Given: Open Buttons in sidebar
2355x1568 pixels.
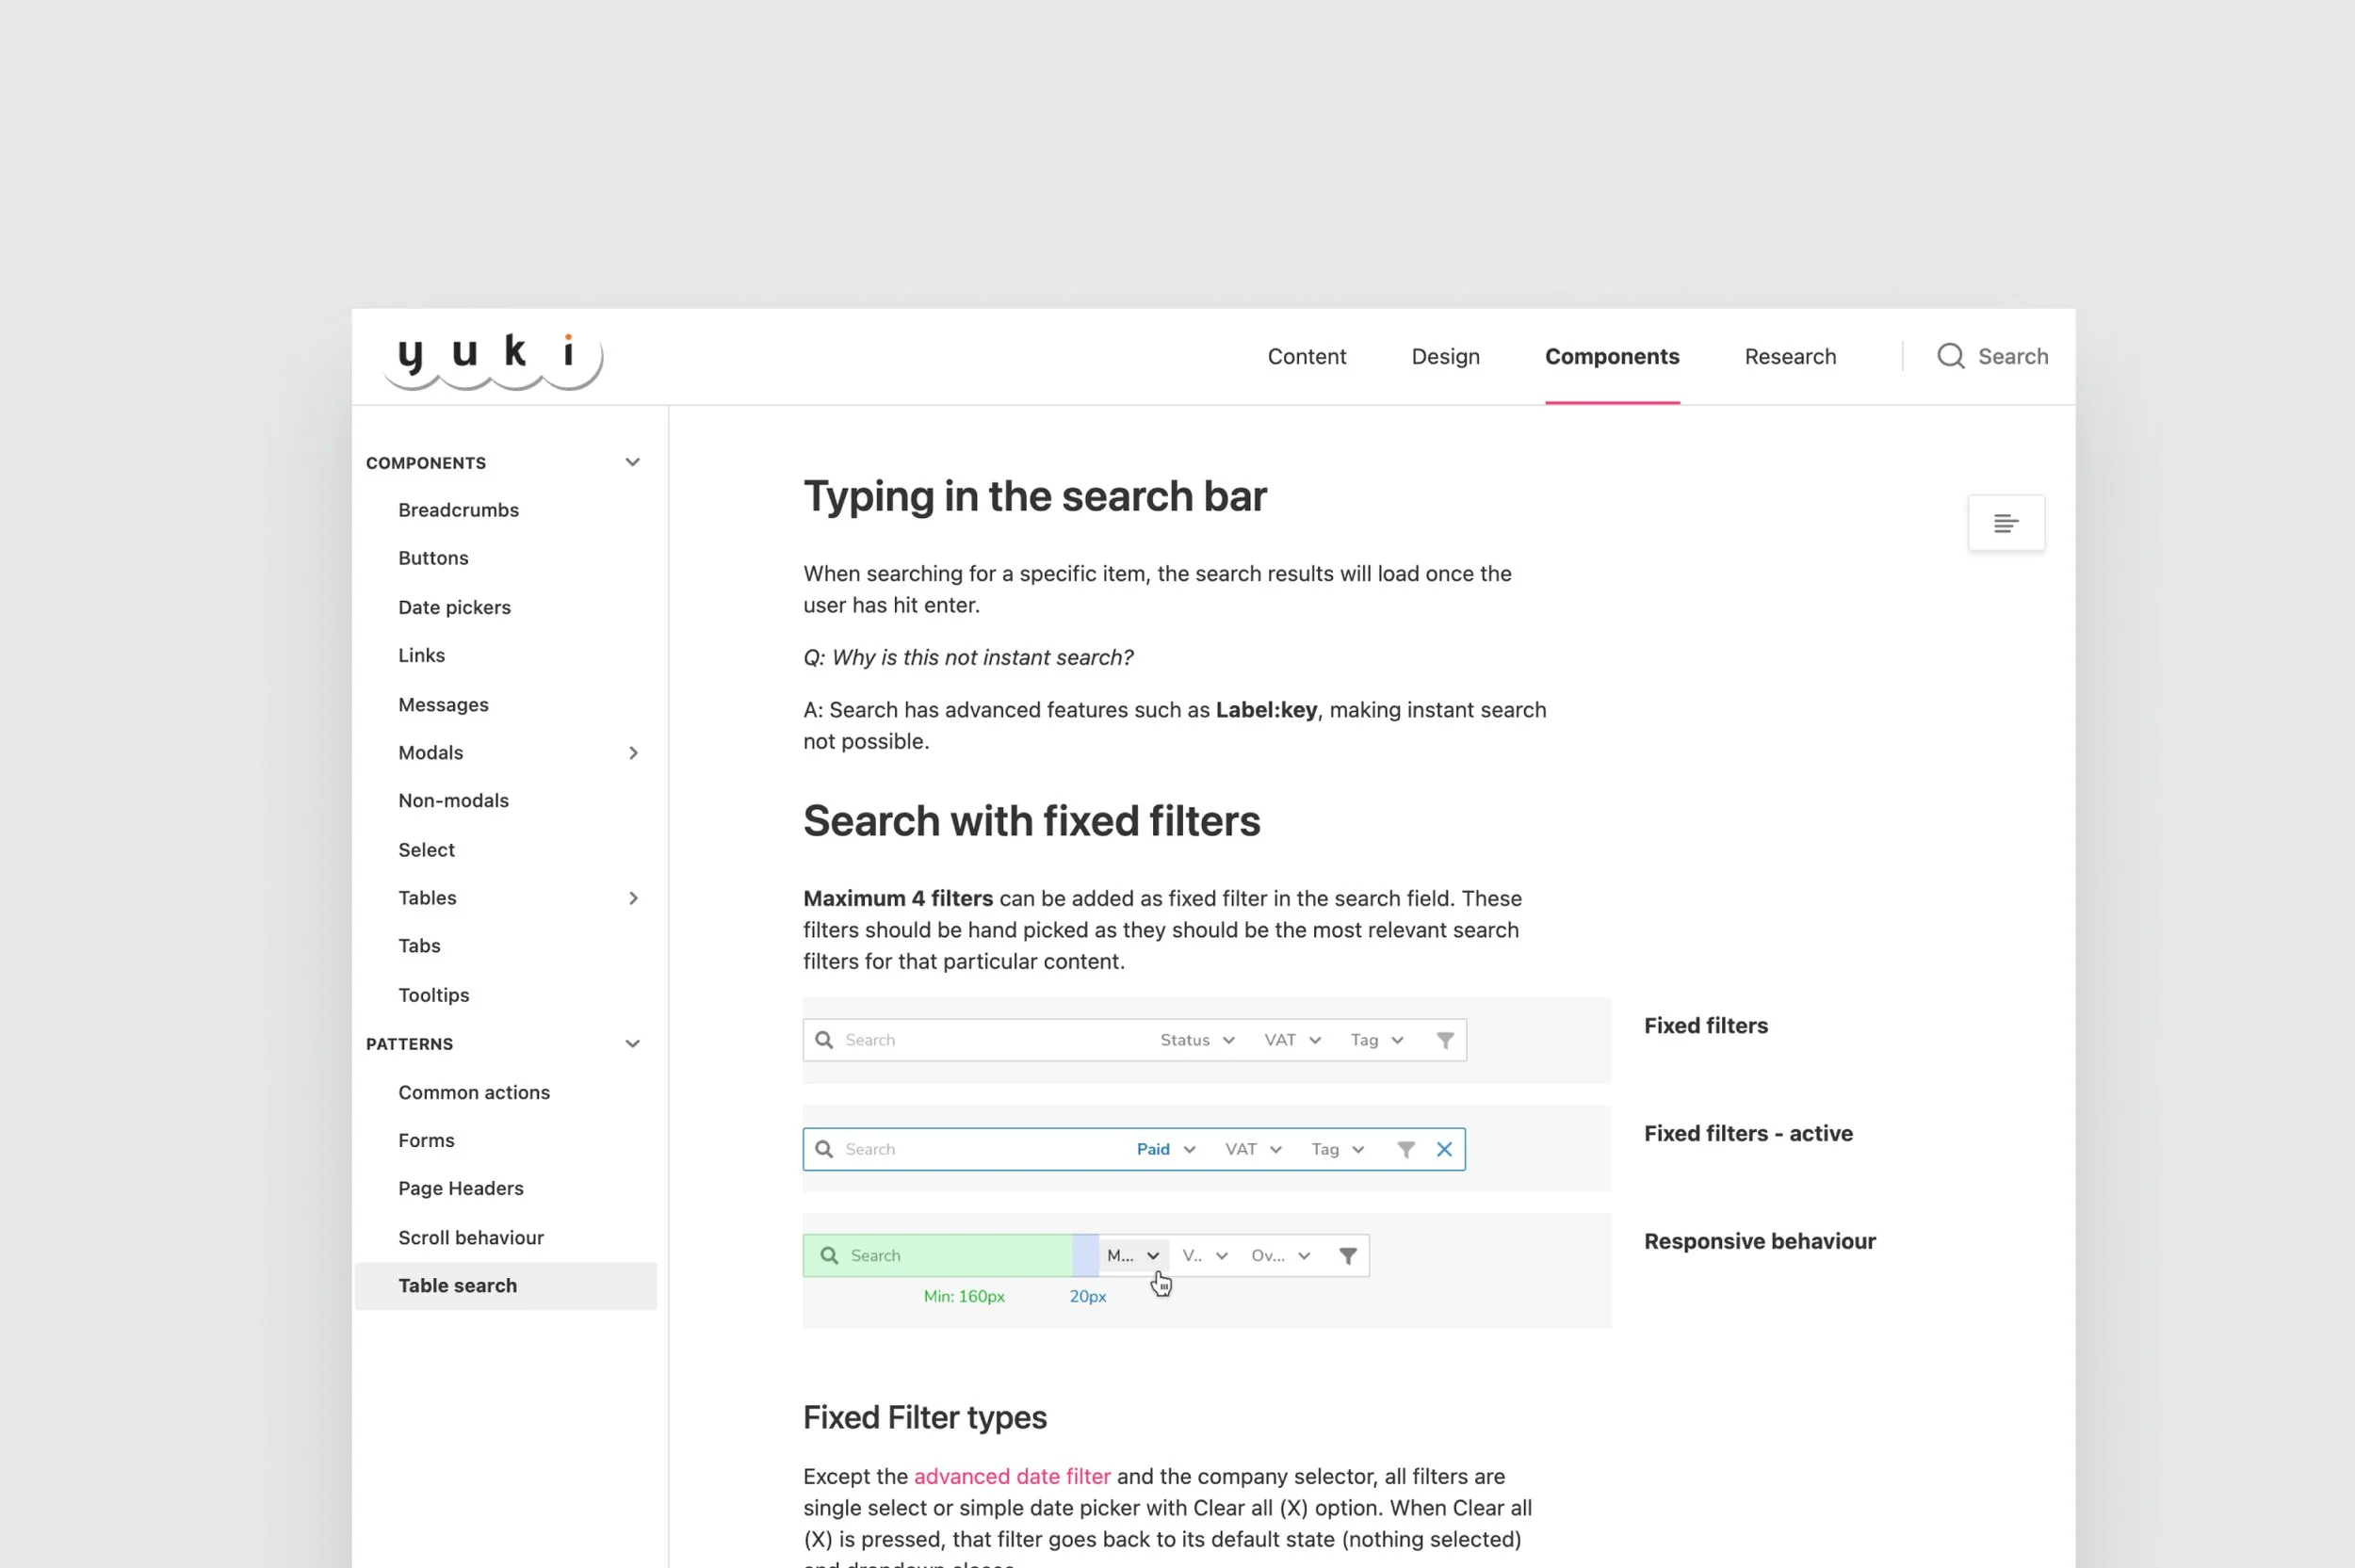Looking at the screenshot, I should click(x=433, y=558).
